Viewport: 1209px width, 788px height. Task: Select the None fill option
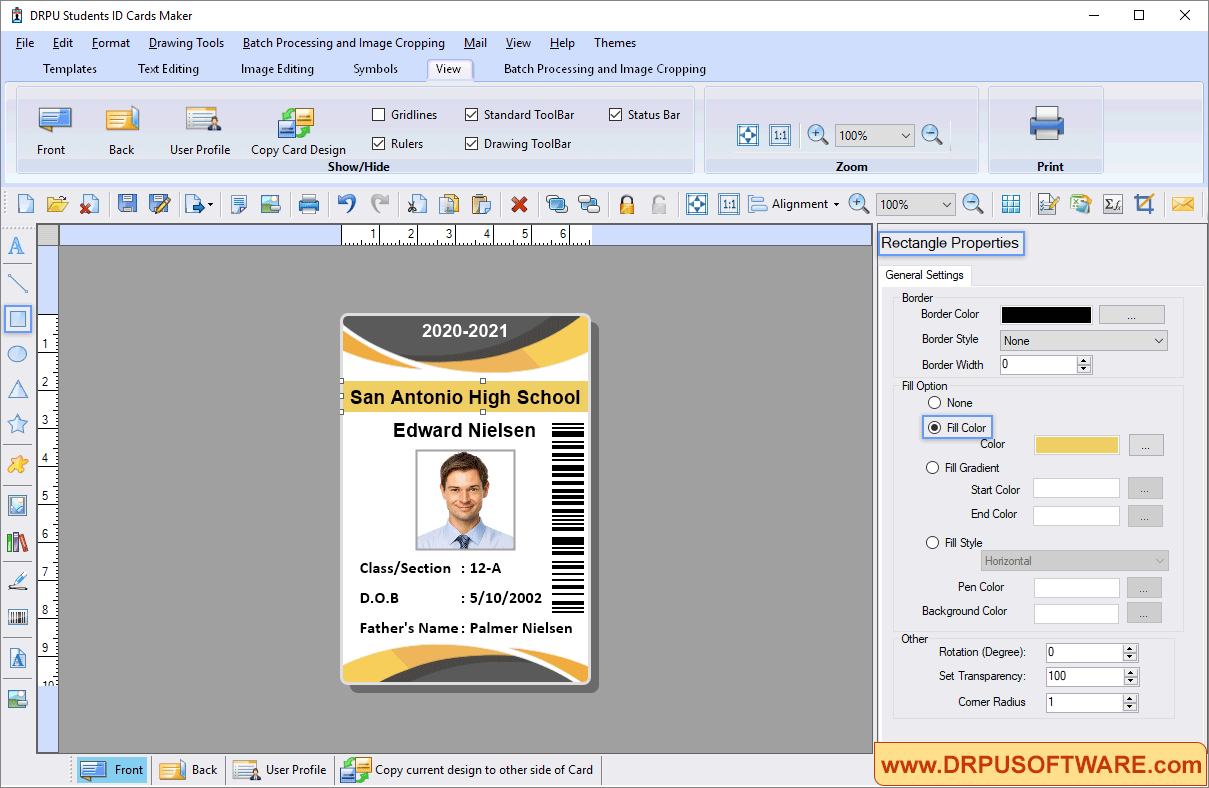934,403
